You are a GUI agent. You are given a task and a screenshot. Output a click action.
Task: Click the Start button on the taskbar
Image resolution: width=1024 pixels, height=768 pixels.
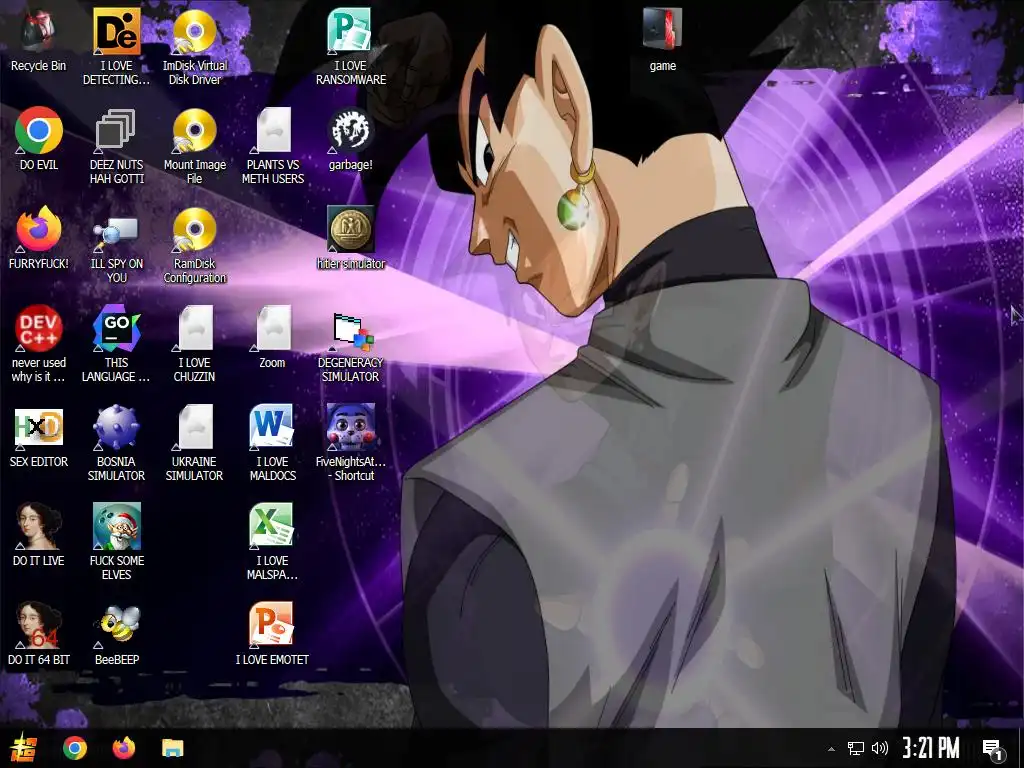[24, 748]
